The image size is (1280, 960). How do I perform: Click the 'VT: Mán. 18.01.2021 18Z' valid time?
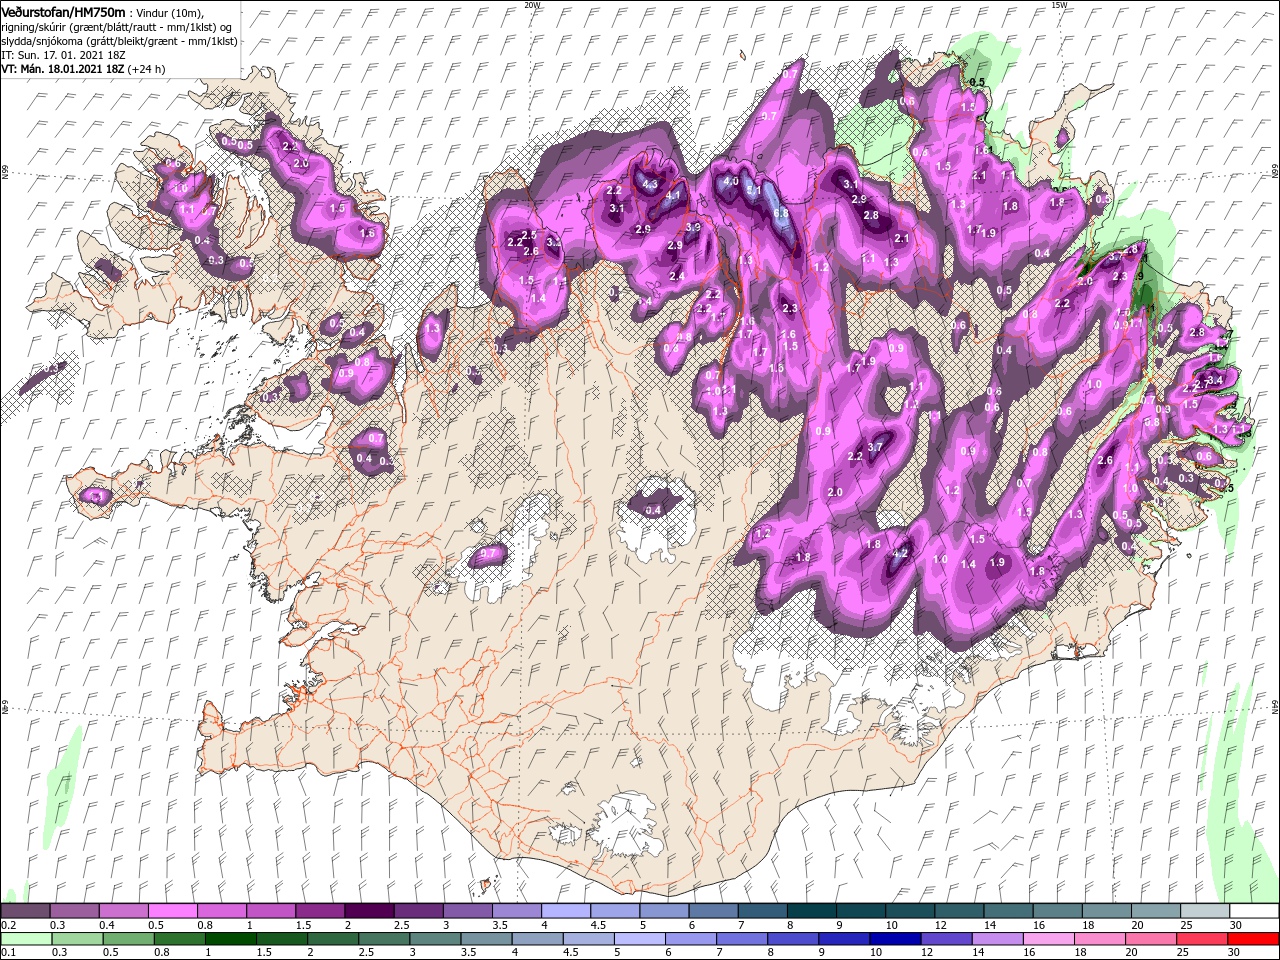pyautogui.click(x=63, y=69)
